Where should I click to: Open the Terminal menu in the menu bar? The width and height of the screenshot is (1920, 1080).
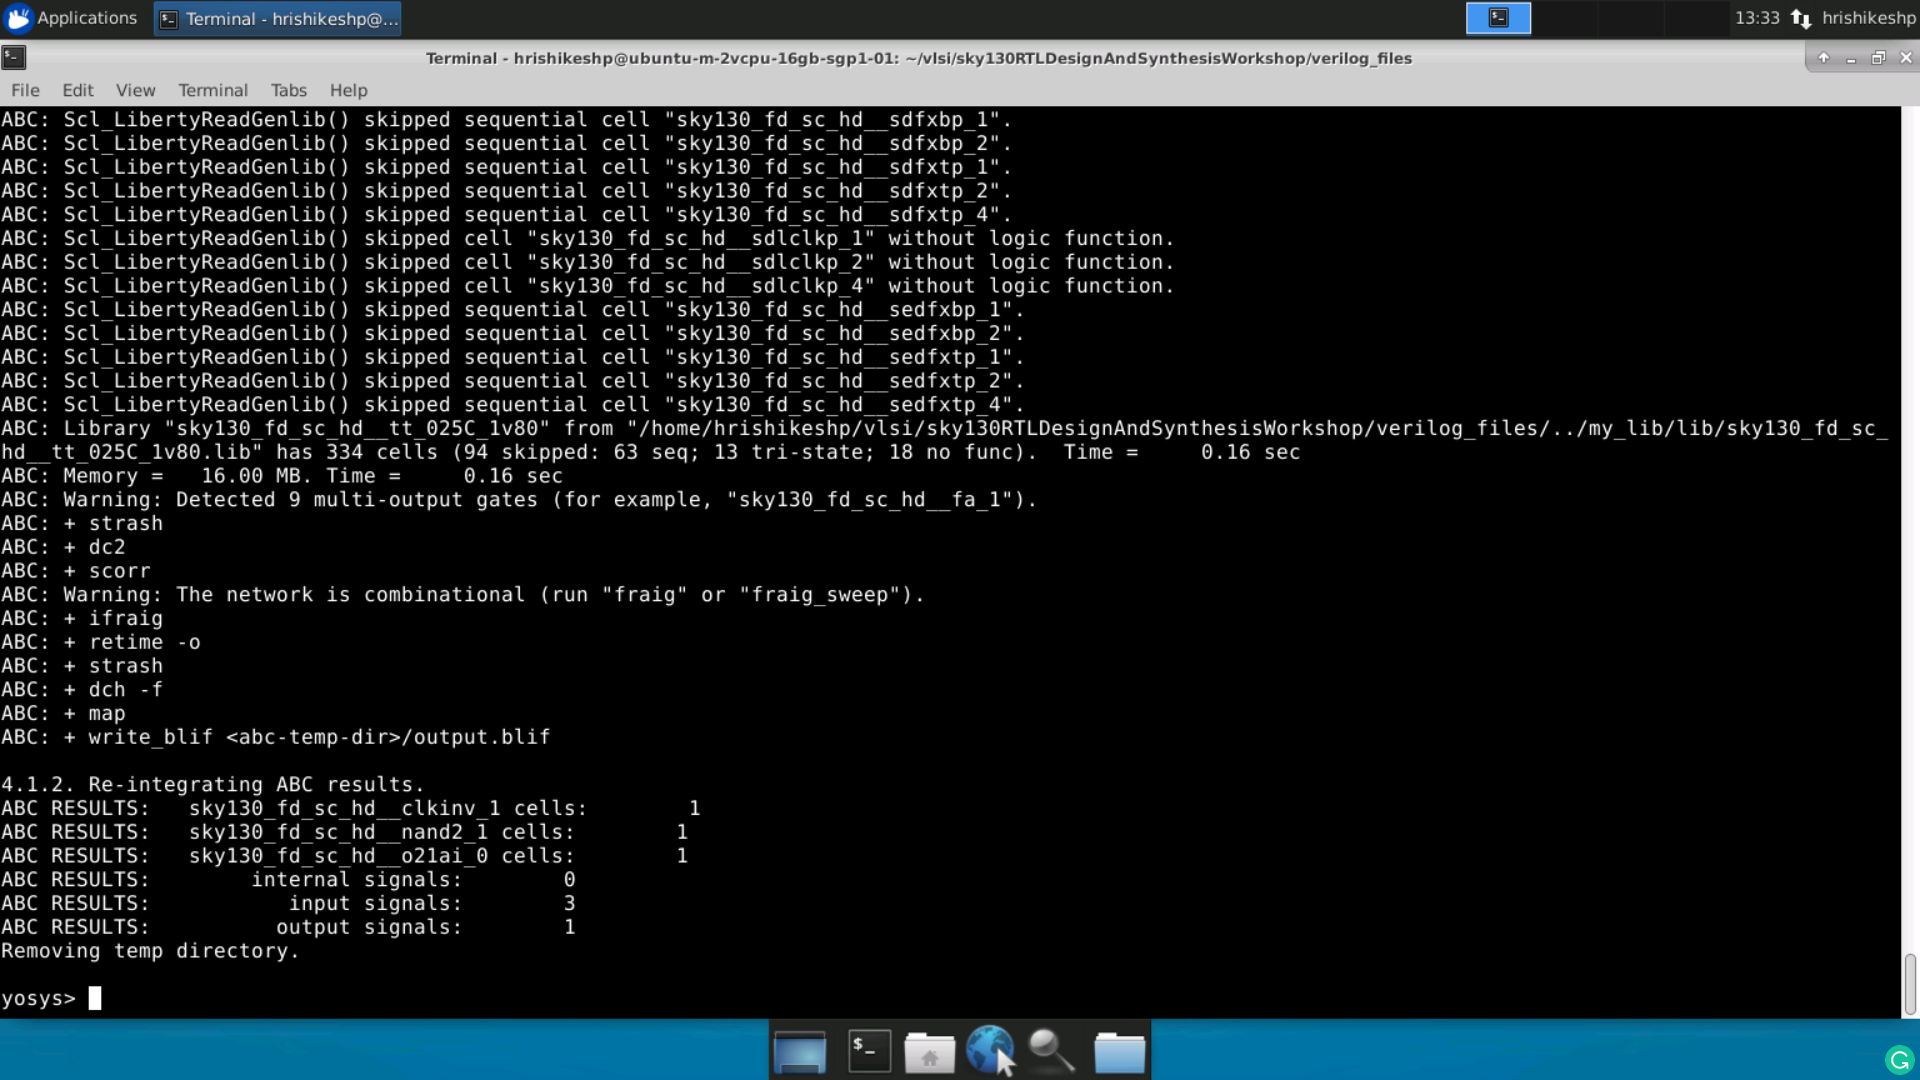(212, 90)
